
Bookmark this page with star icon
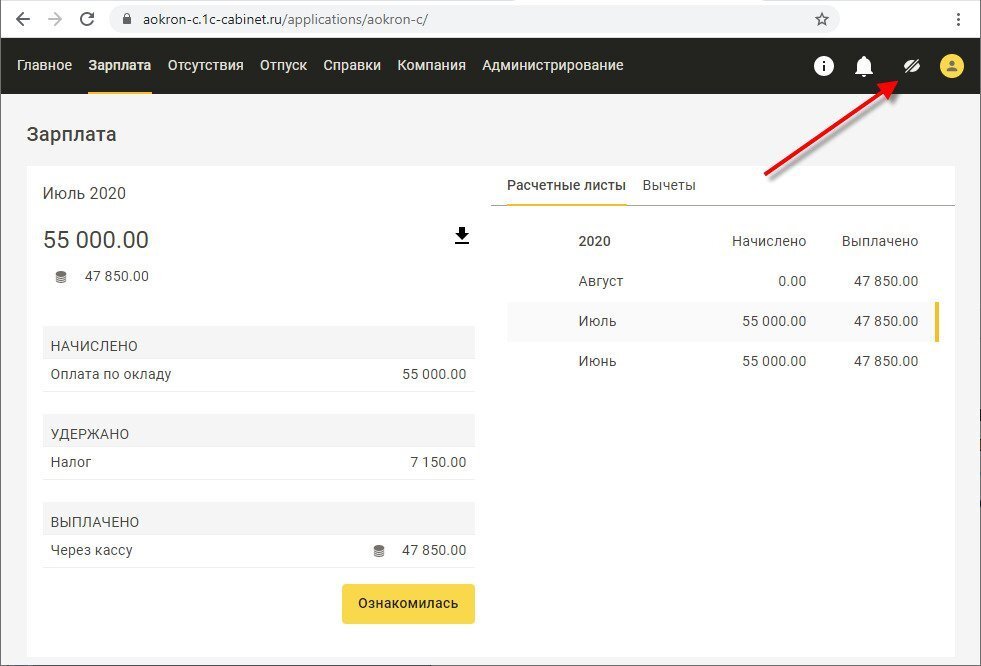[x=821, y=19]
